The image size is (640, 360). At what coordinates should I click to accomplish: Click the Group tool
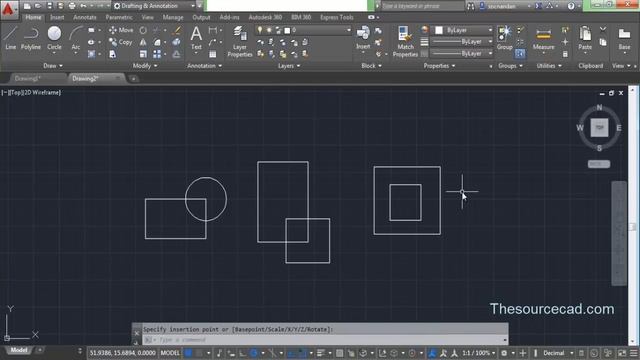tap(504, 38)
